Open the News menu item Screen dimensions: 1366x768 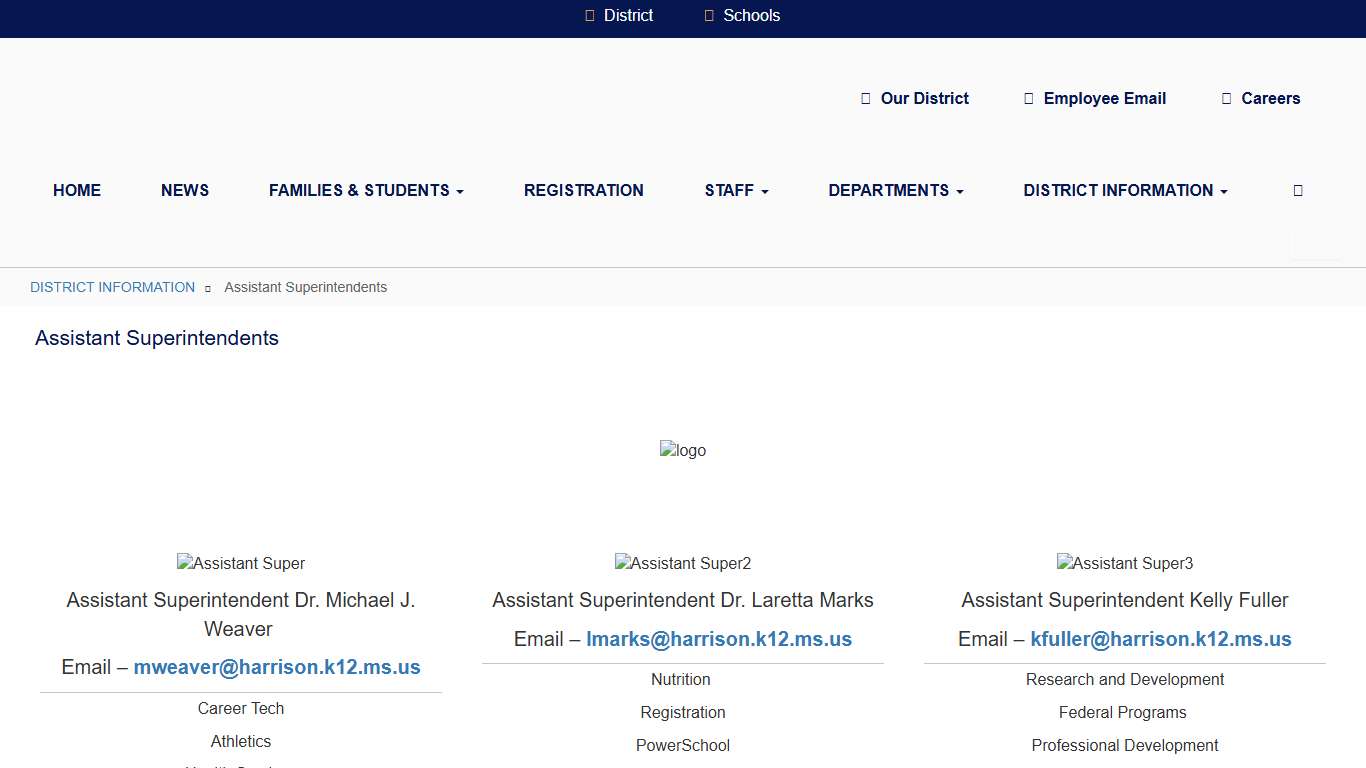(x=185, y=190)
